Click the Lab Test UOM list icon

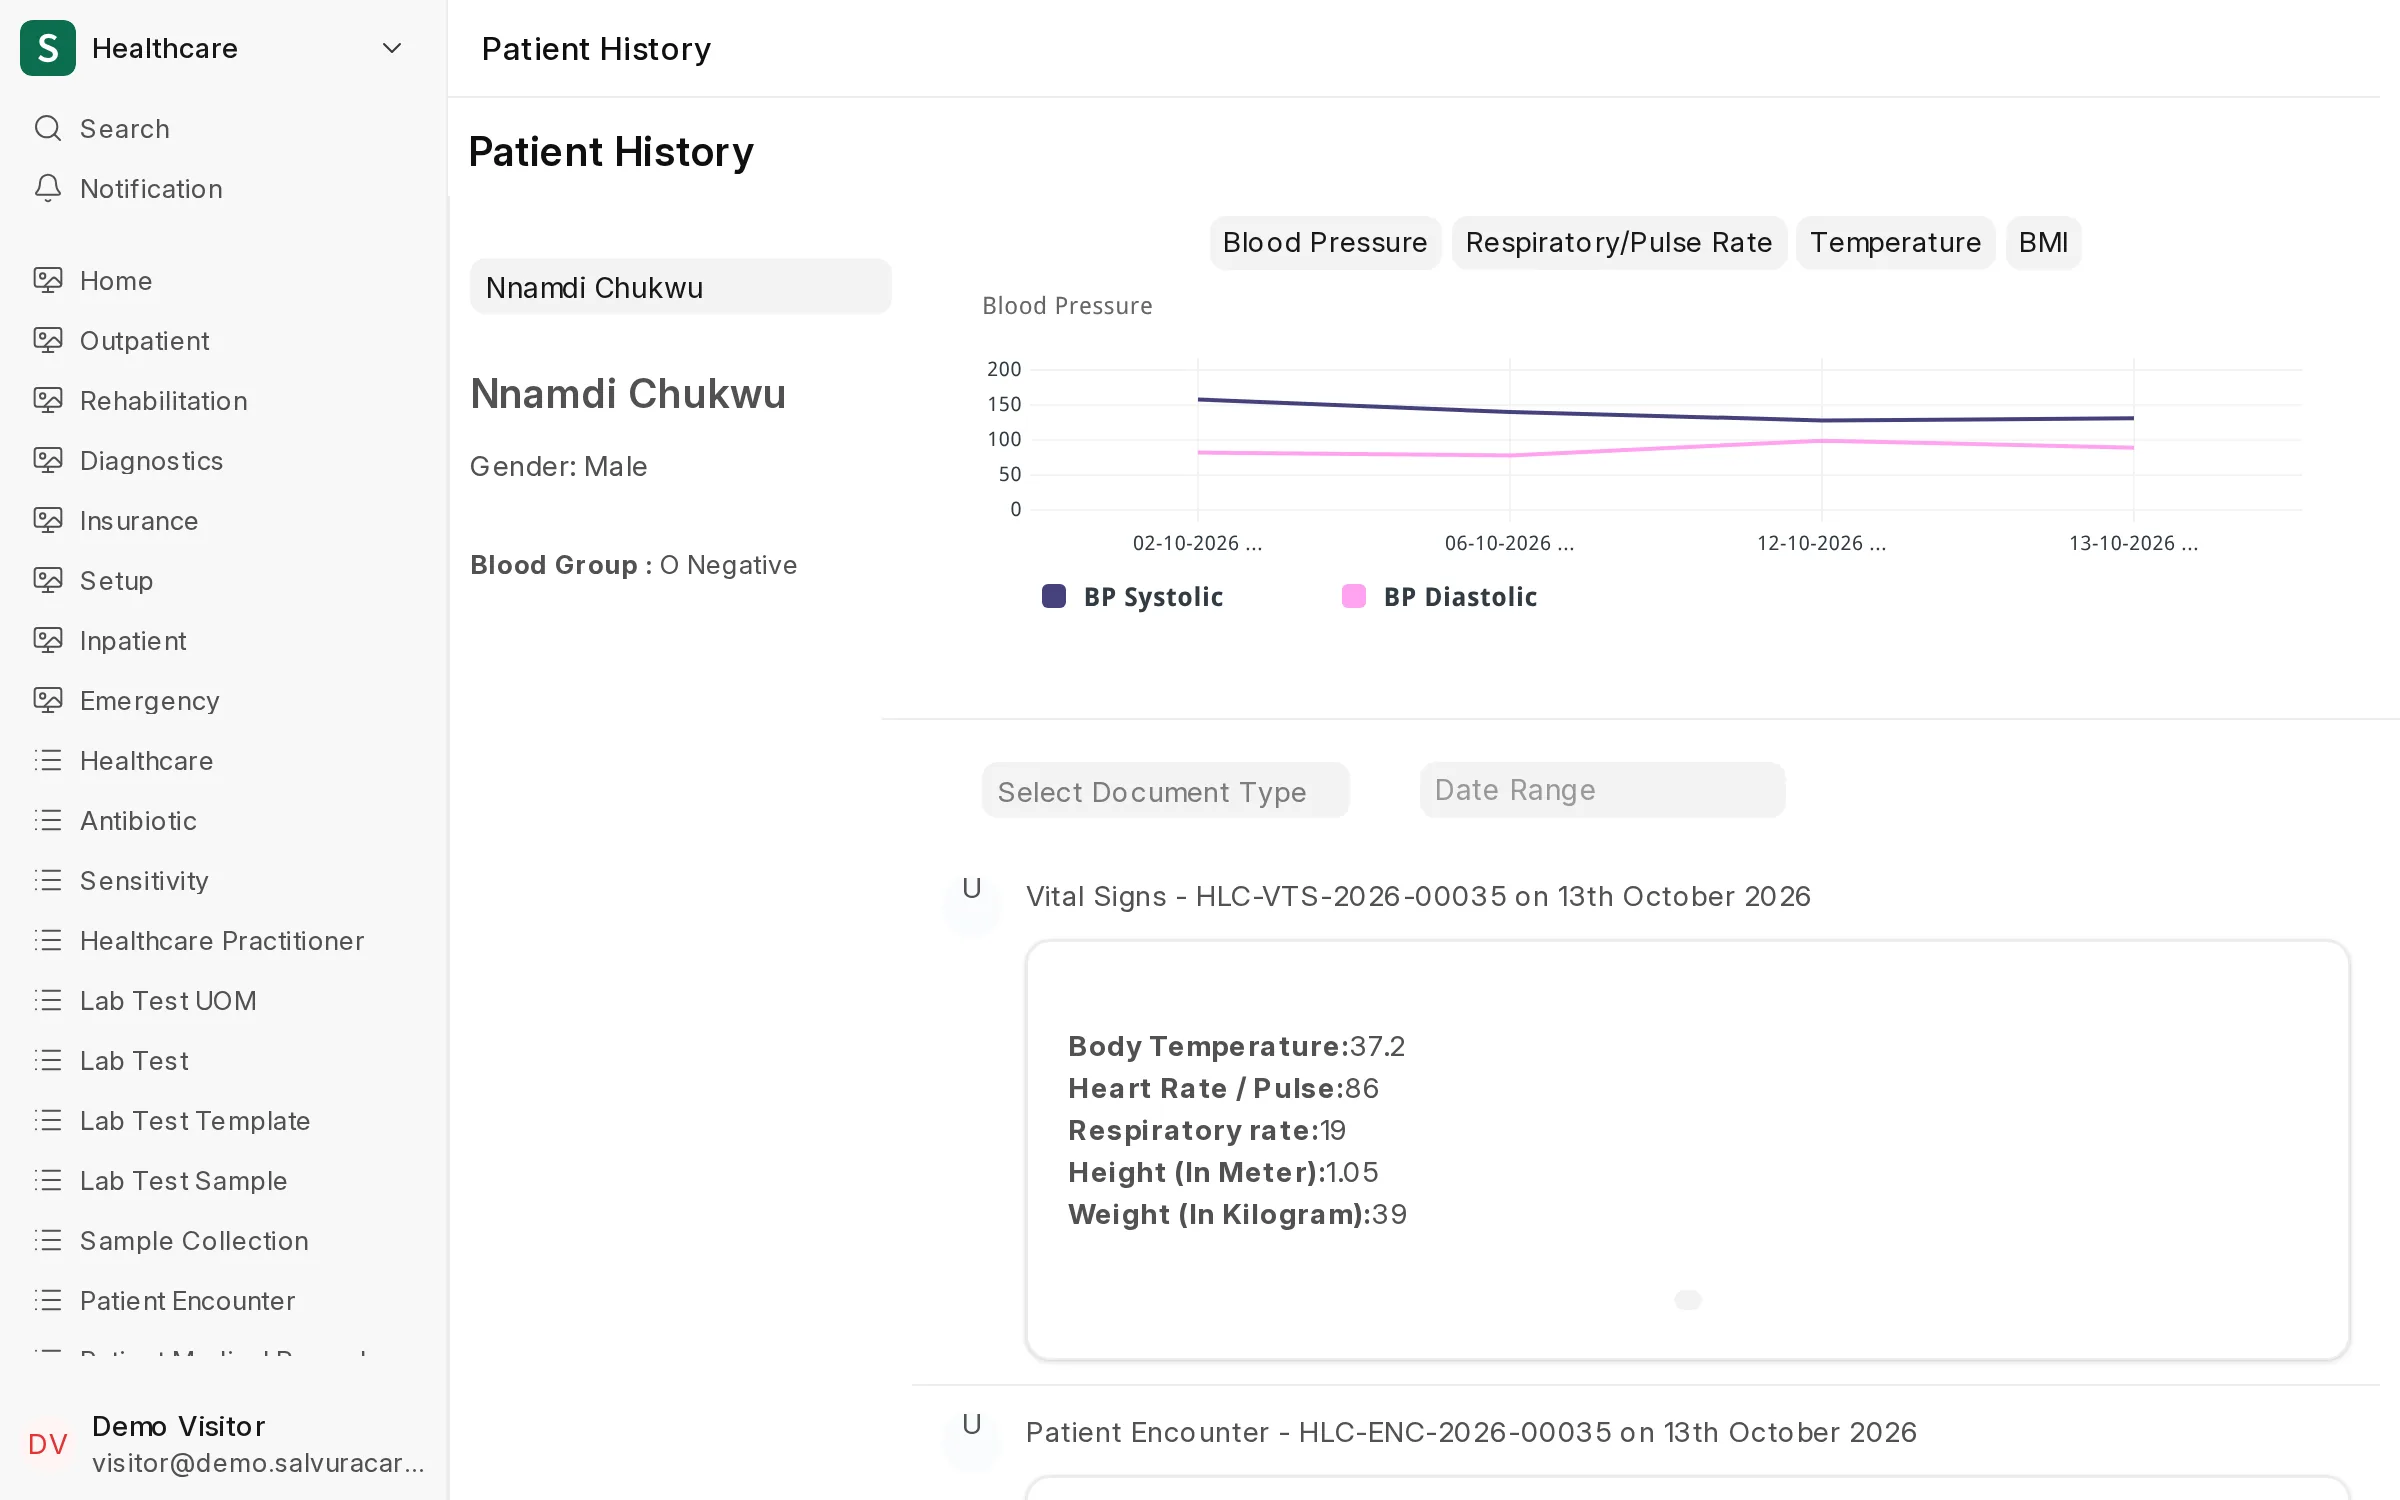pos(48,1001)
